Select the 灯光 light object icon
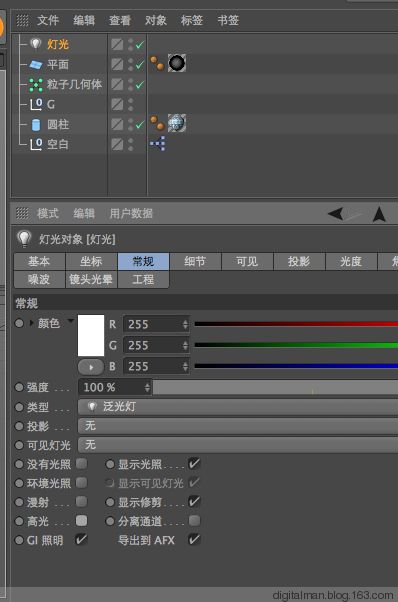The image size is (398, 602). (x=36, y=44)
